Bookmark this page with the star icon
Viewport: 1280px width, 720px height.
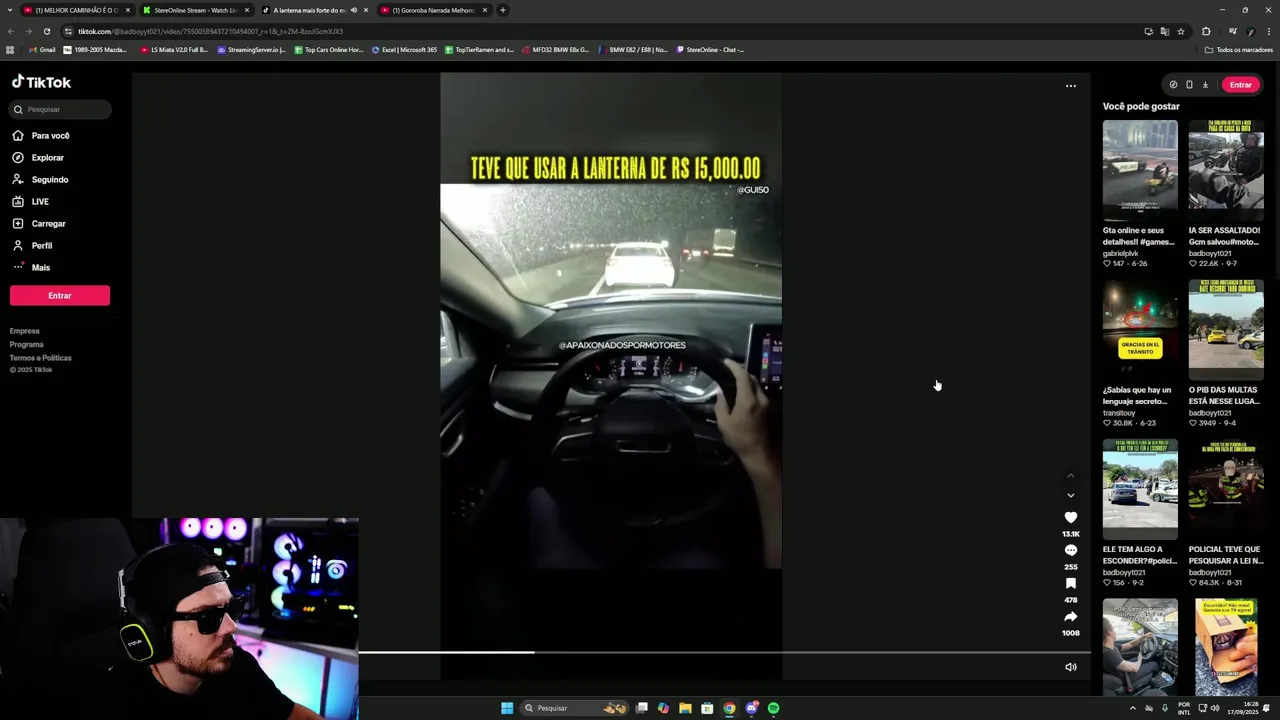click(x=1181, y=31)
